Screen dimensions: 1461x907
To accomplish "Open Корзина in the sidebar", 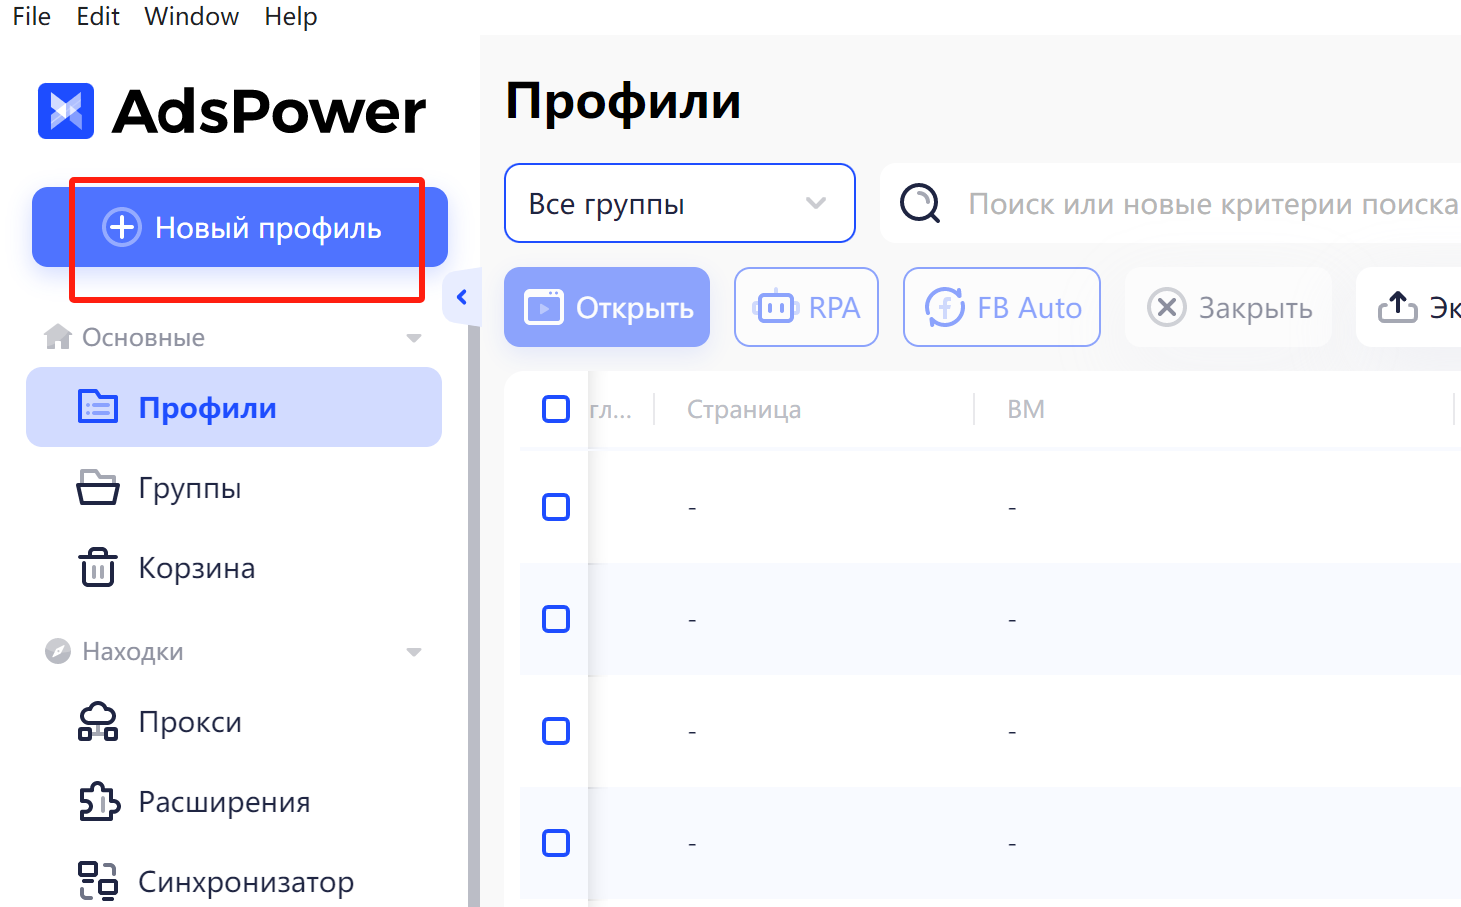I will [234, 567].
